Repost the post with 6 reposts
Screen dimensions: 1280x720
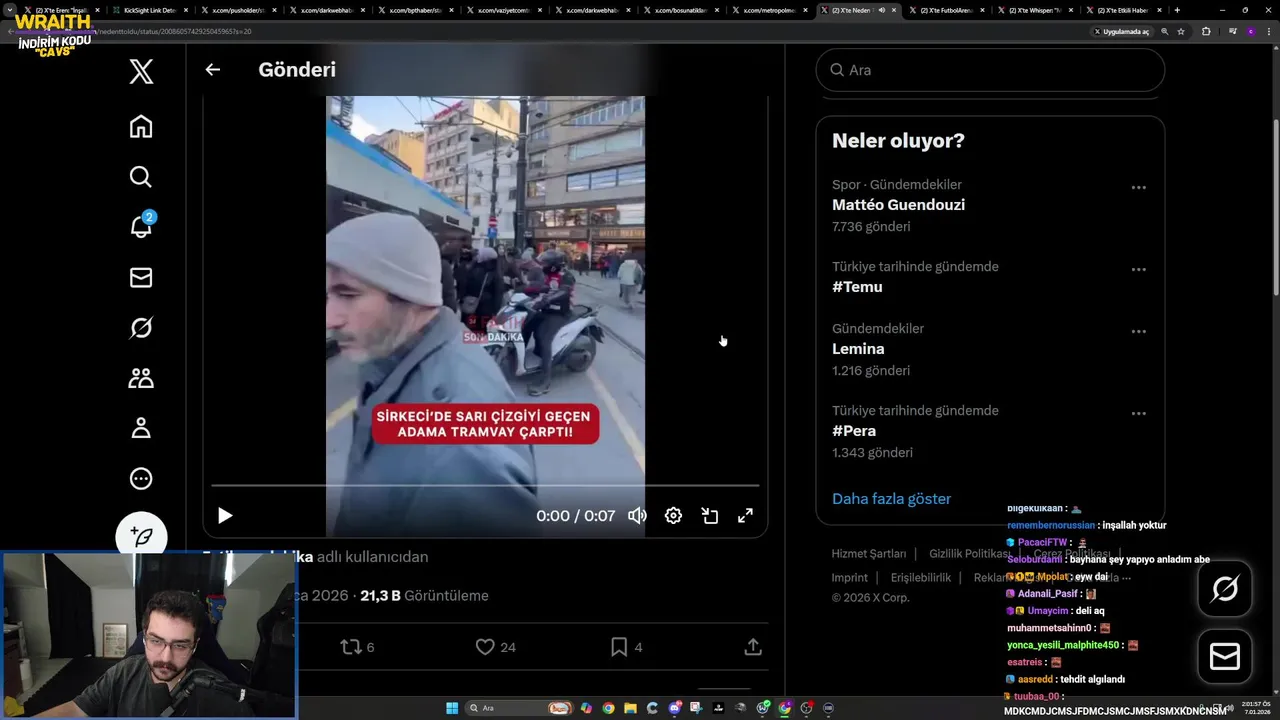[x=357, y=647]
